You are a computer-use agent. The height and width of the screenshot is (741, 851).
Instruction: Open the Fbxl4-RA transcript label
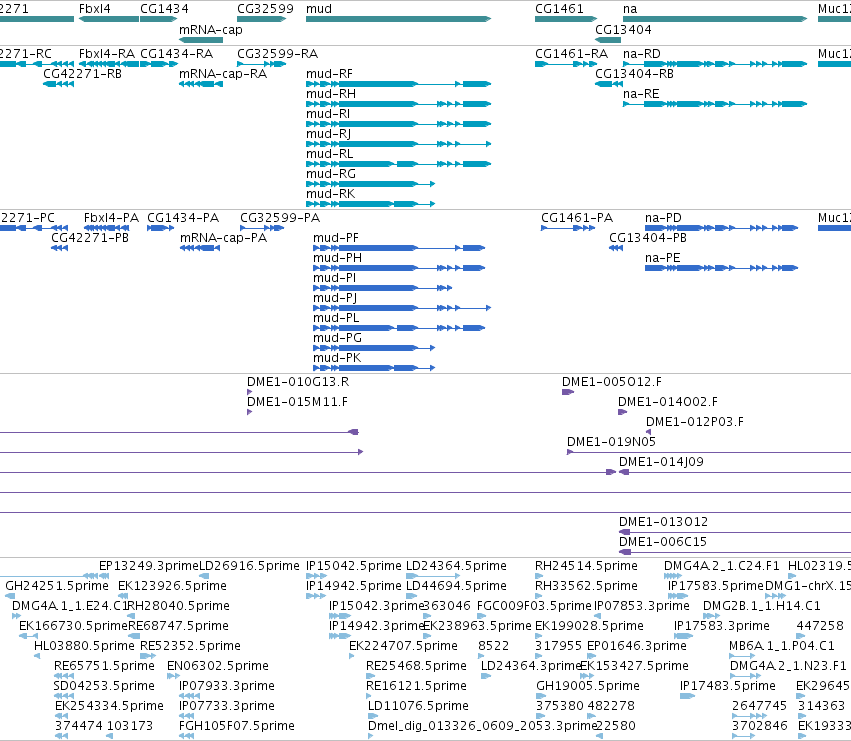(106, 54)
